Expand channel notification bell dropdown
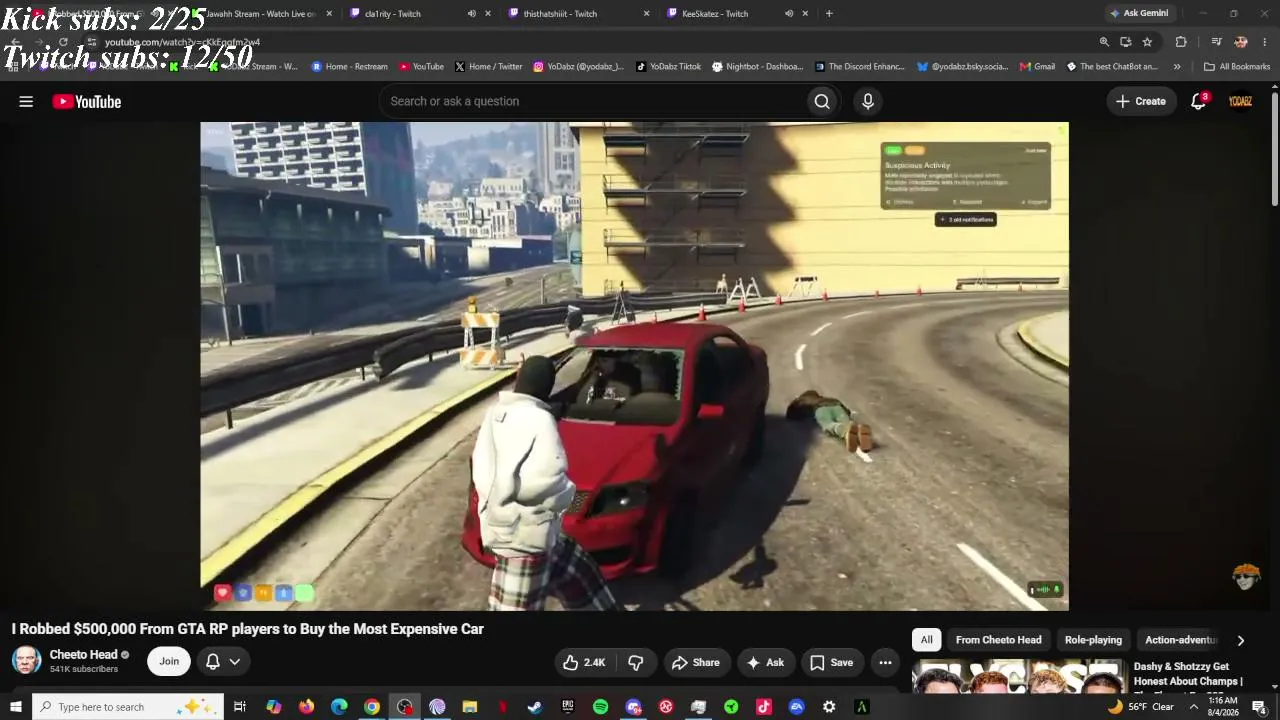Viewport: 1280px width, 720px height. tap(223, 661)
